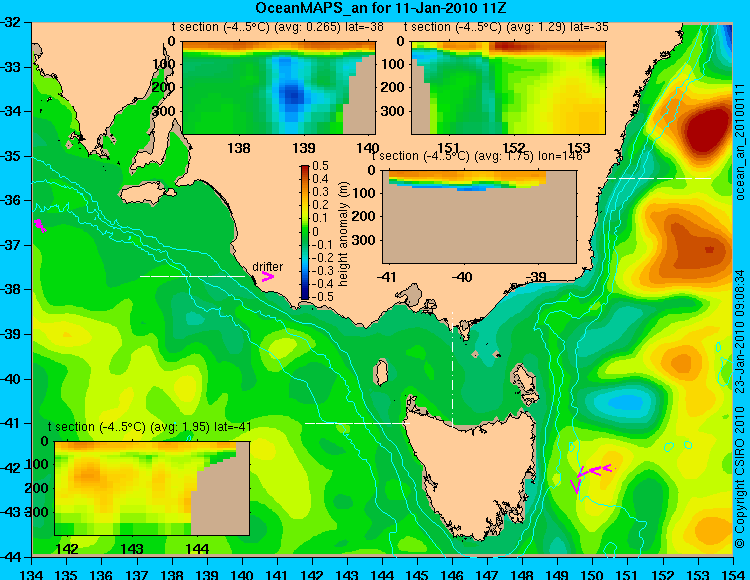Click the -40 tick under the lon=146 section
Screen dimensions: 750x580
(462, 277)
